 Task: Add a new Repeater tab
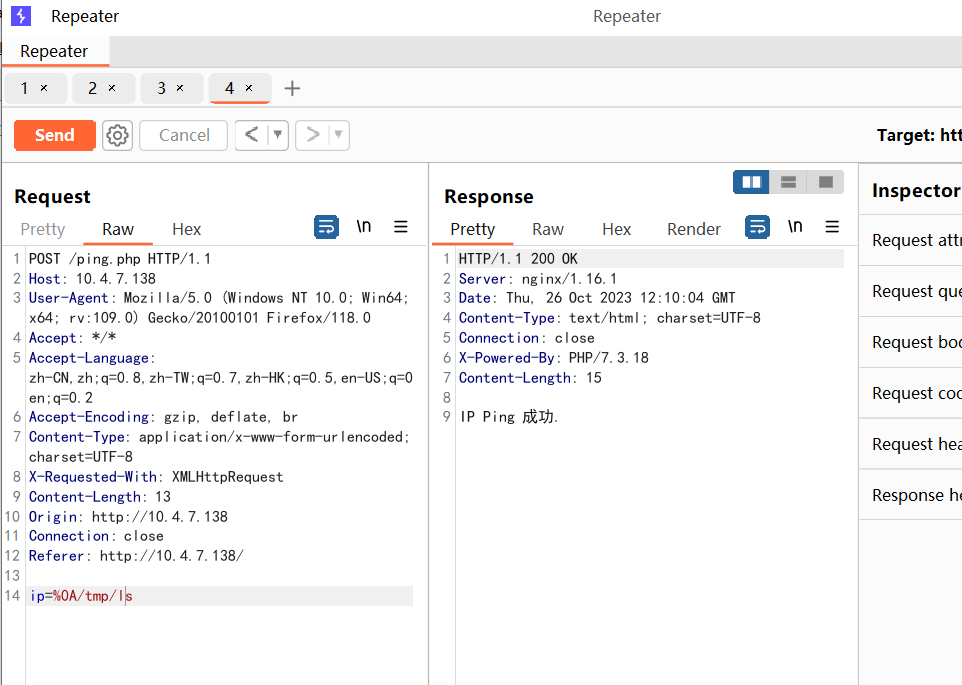292,88
